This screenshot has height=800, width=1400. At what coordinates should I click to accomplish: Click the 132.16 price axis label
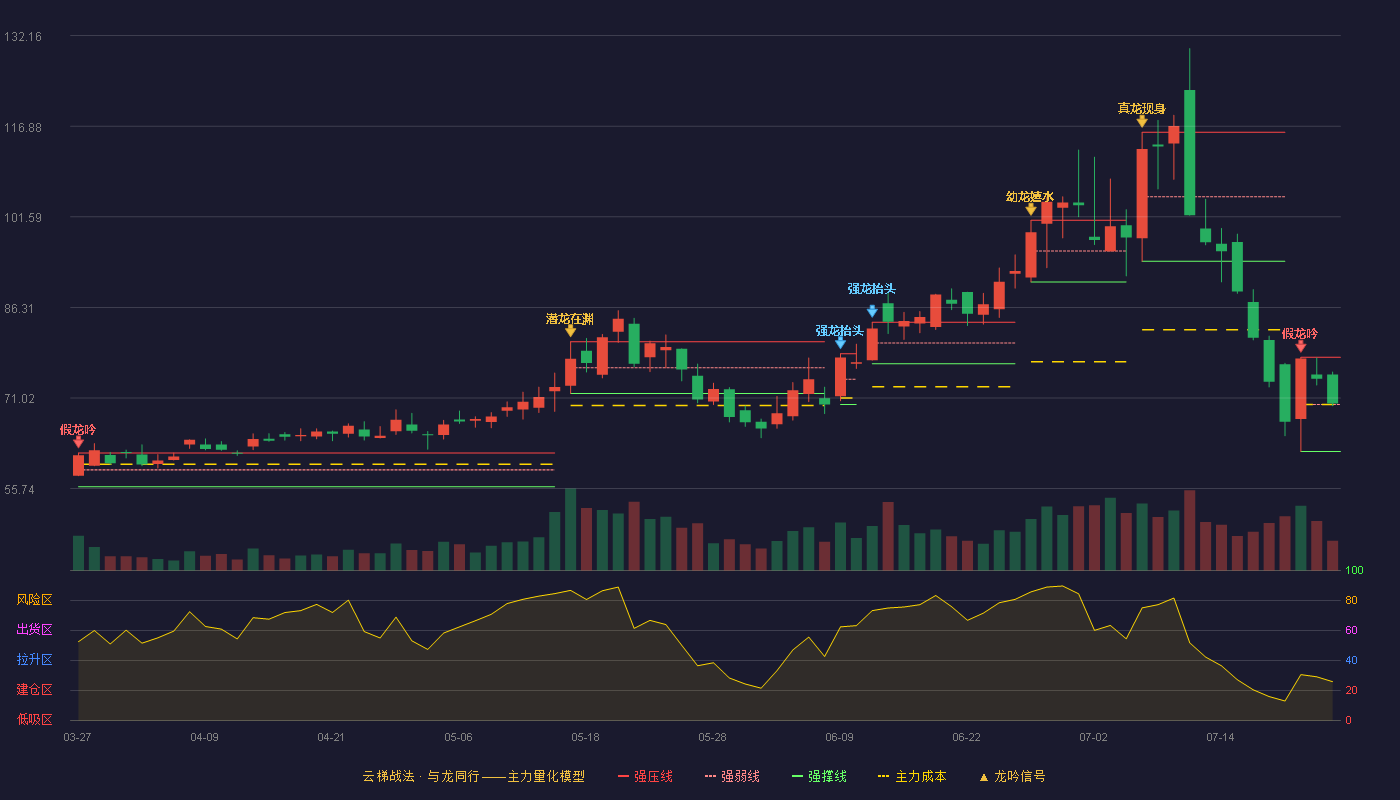pos(23,36)
